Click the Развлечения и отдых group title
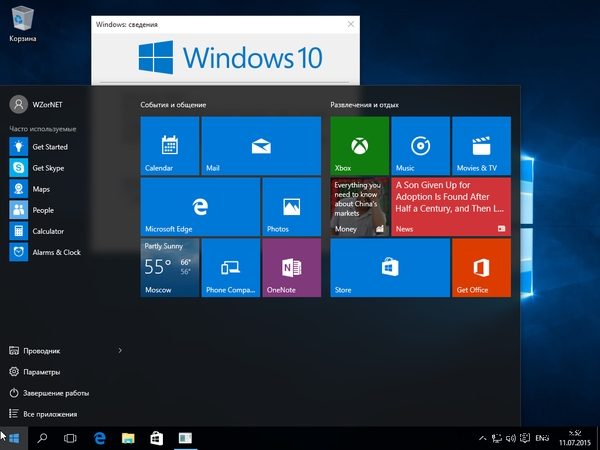The width and height of the screenshot is (600, 450). [364, 105]
